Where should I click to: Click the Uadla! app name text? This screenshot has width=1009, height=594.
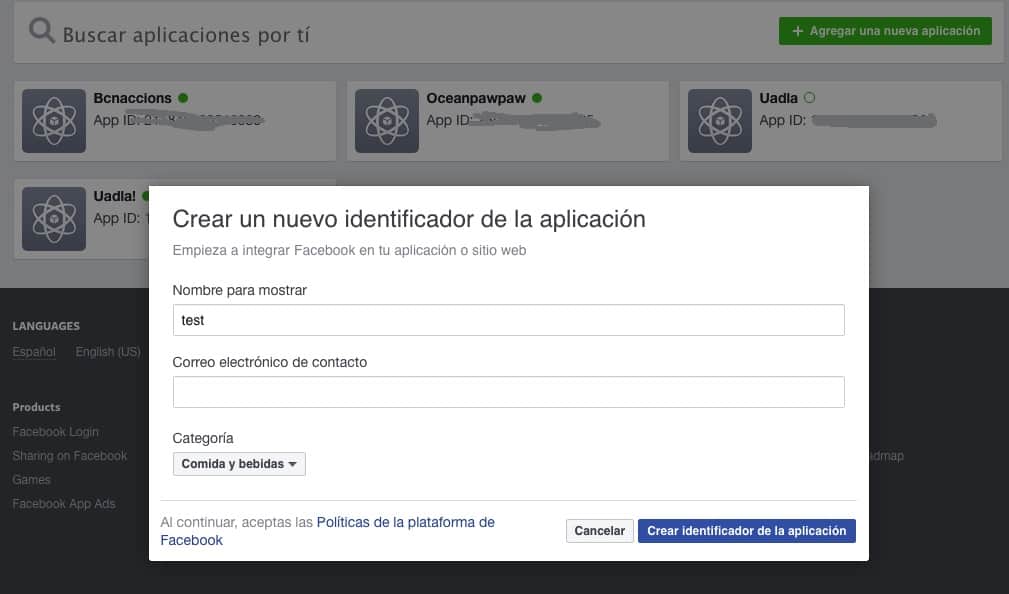pos(115,196)
